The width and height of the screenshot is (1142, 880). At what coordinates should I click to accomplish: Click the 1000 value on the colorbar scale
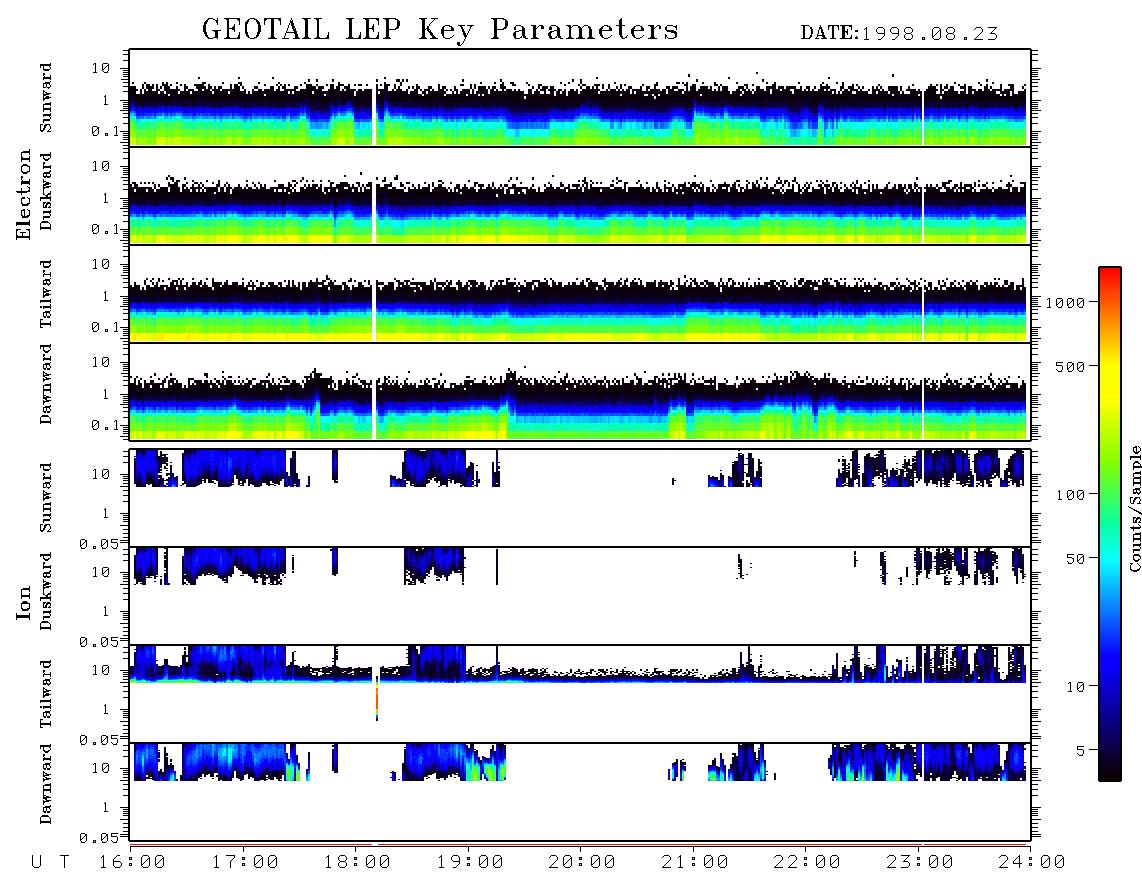(1066, 302)
